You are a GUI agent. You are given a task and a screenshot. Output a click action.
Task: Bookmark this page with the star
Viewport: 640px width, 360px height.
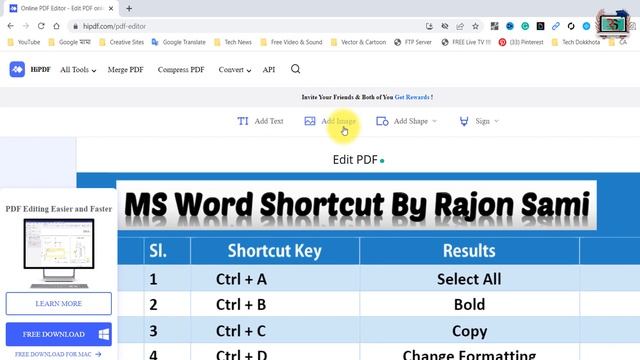476,26
